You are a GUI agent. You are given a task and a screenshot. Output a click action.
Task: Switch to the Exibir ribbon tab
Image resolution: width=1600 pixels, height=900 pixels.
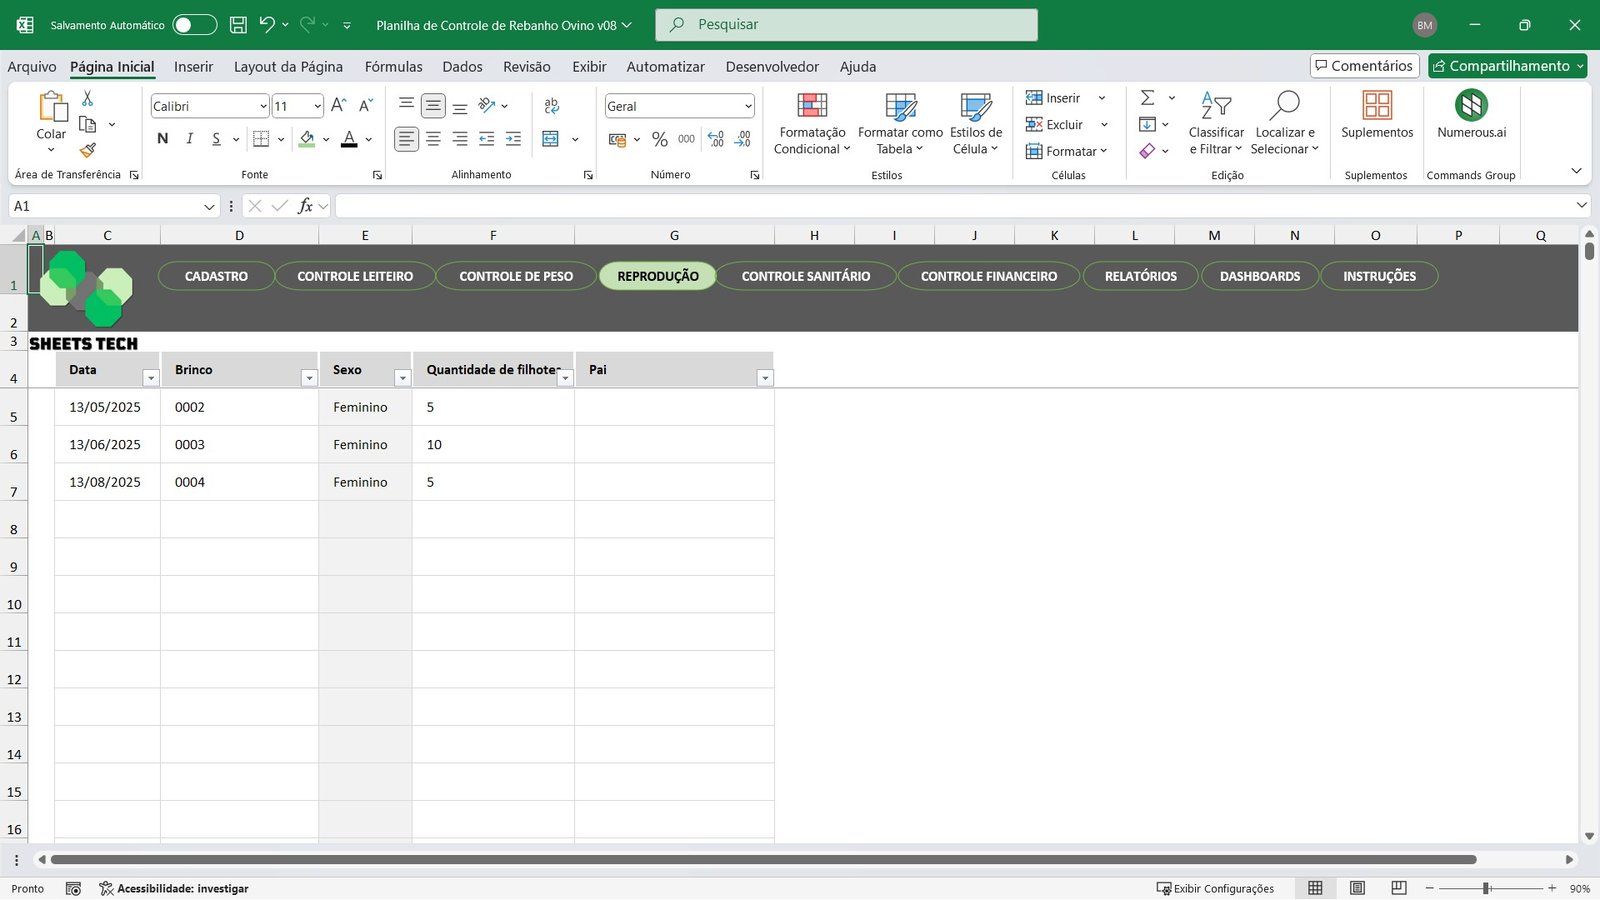point(589,67)
